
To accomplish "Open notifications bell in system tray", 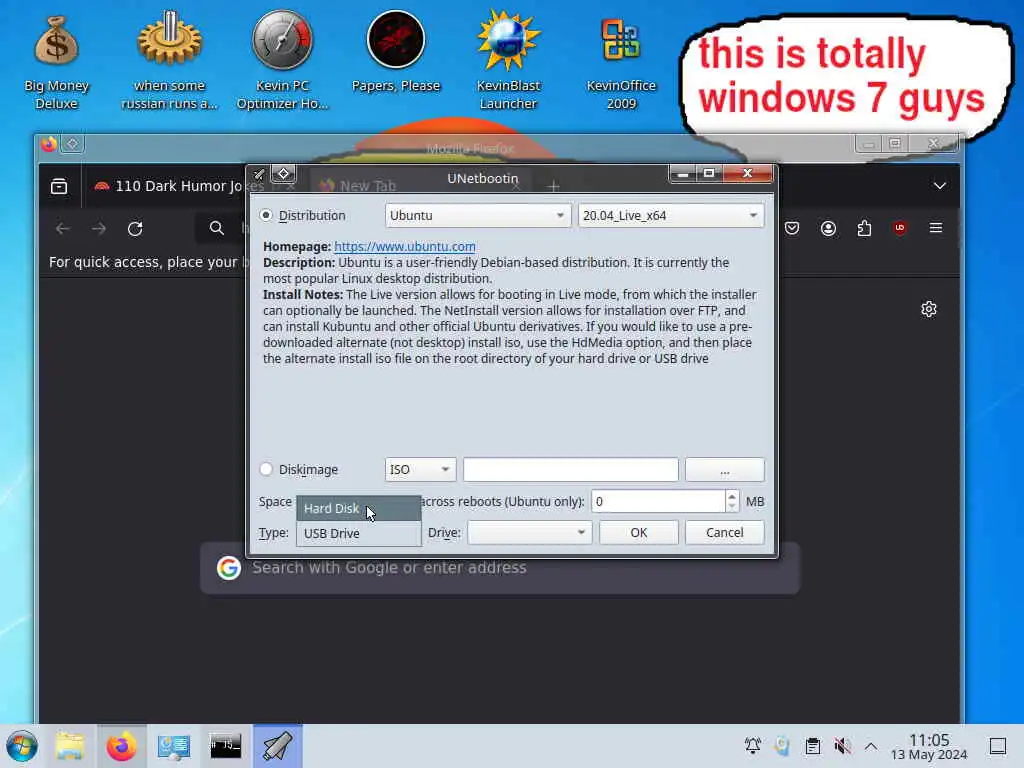I will [x=752, y=746].
